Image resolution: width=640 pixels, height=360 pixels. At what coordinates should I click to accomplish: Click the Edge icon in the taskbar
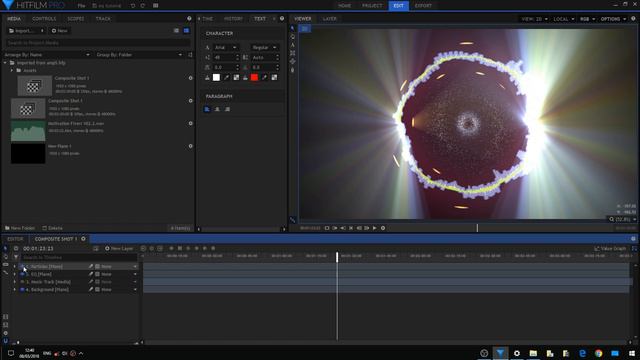[582, 353]
